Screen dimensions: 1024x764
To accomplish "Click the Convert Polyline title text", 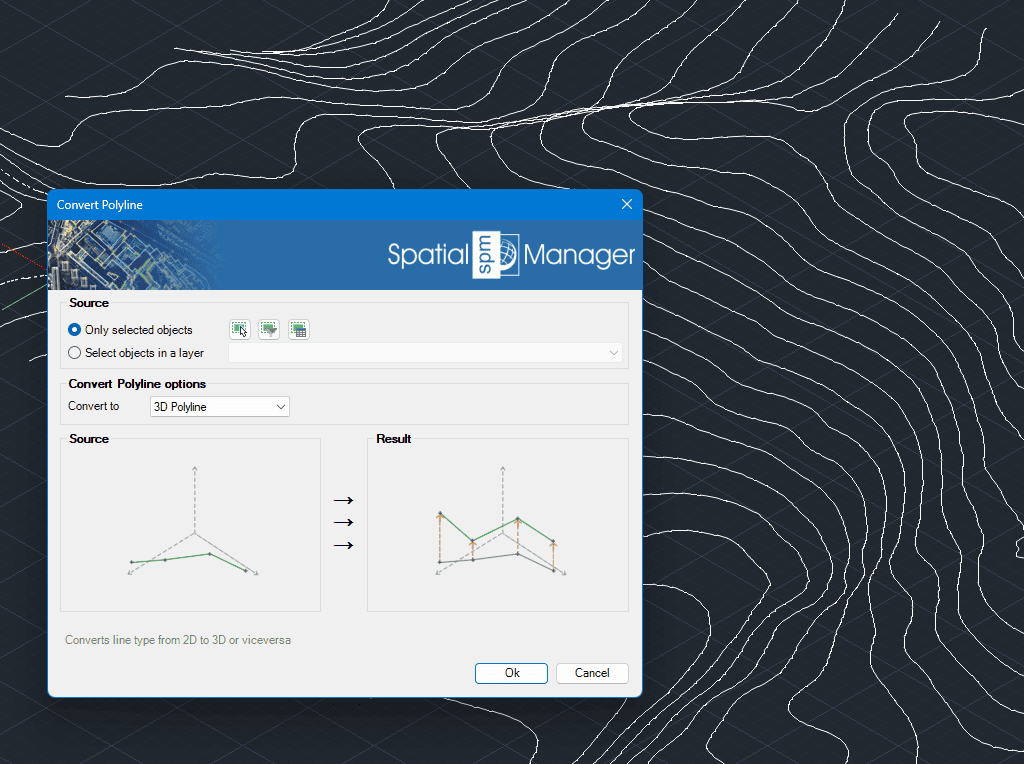I will click(x=100, y=205).
